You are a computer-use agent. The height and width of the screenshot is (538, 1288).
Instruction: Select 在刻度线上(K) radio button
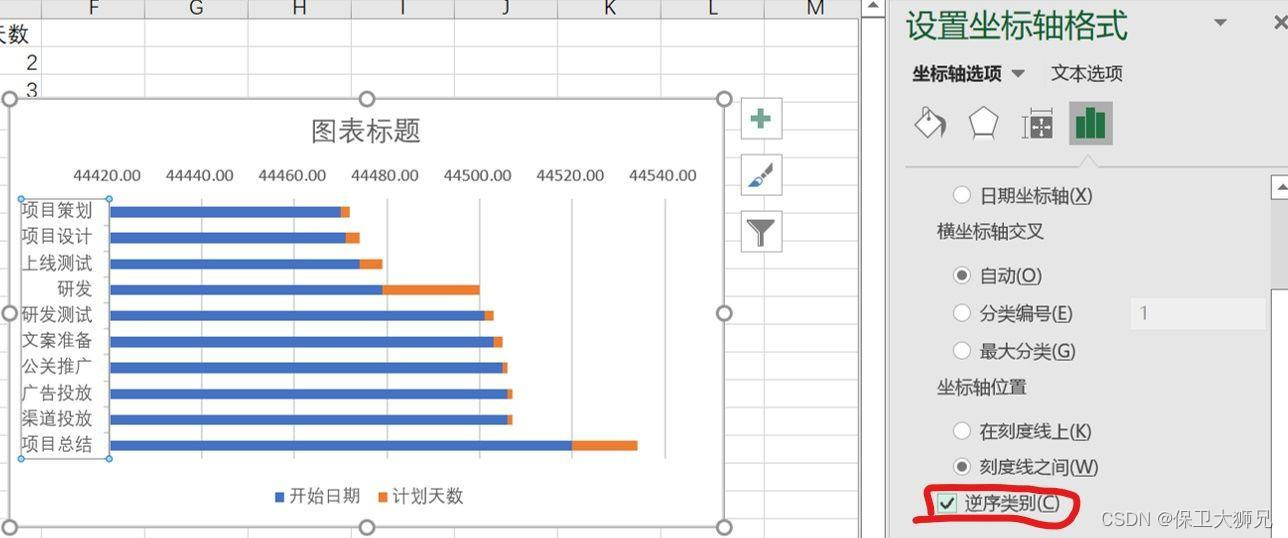click(x=962, y=431)
